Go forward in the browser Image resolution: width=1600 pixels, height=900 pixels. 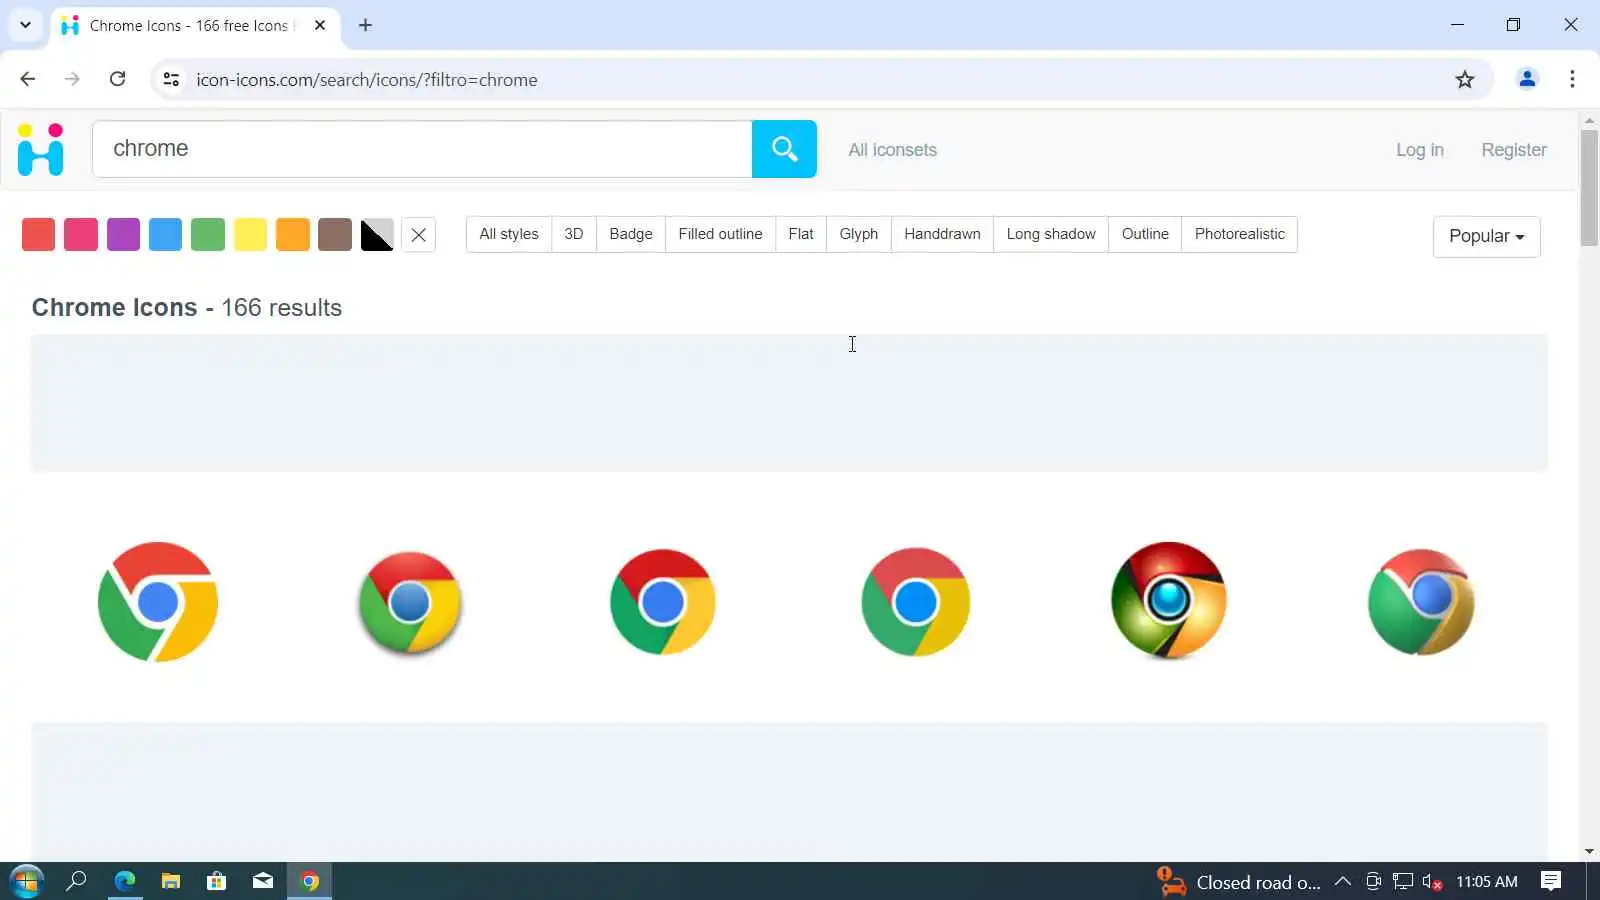point(72,79)
